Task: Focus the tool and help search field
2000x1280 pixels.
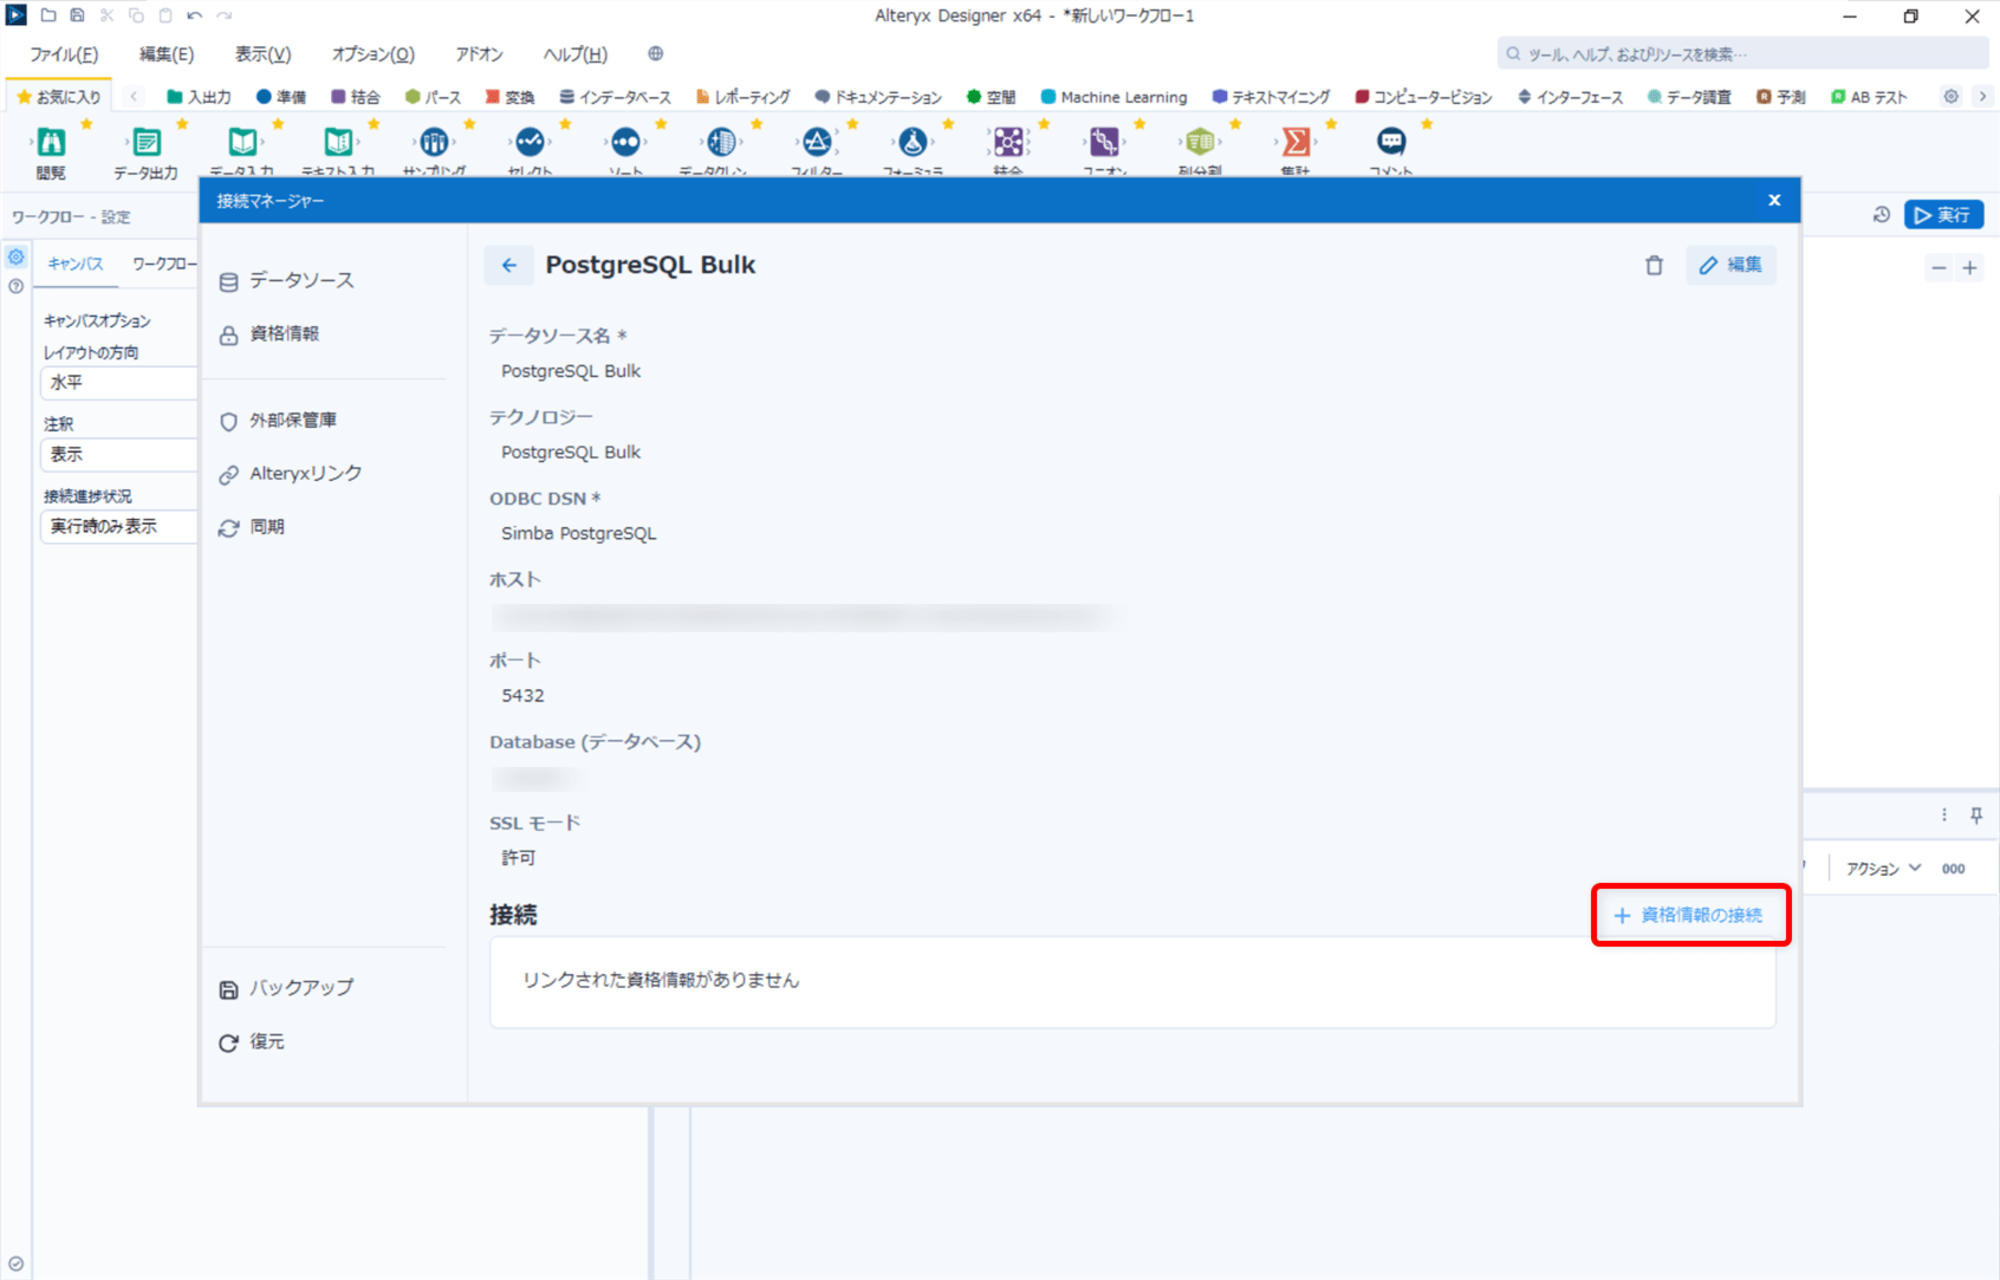Action: [x=1742, y=54]
